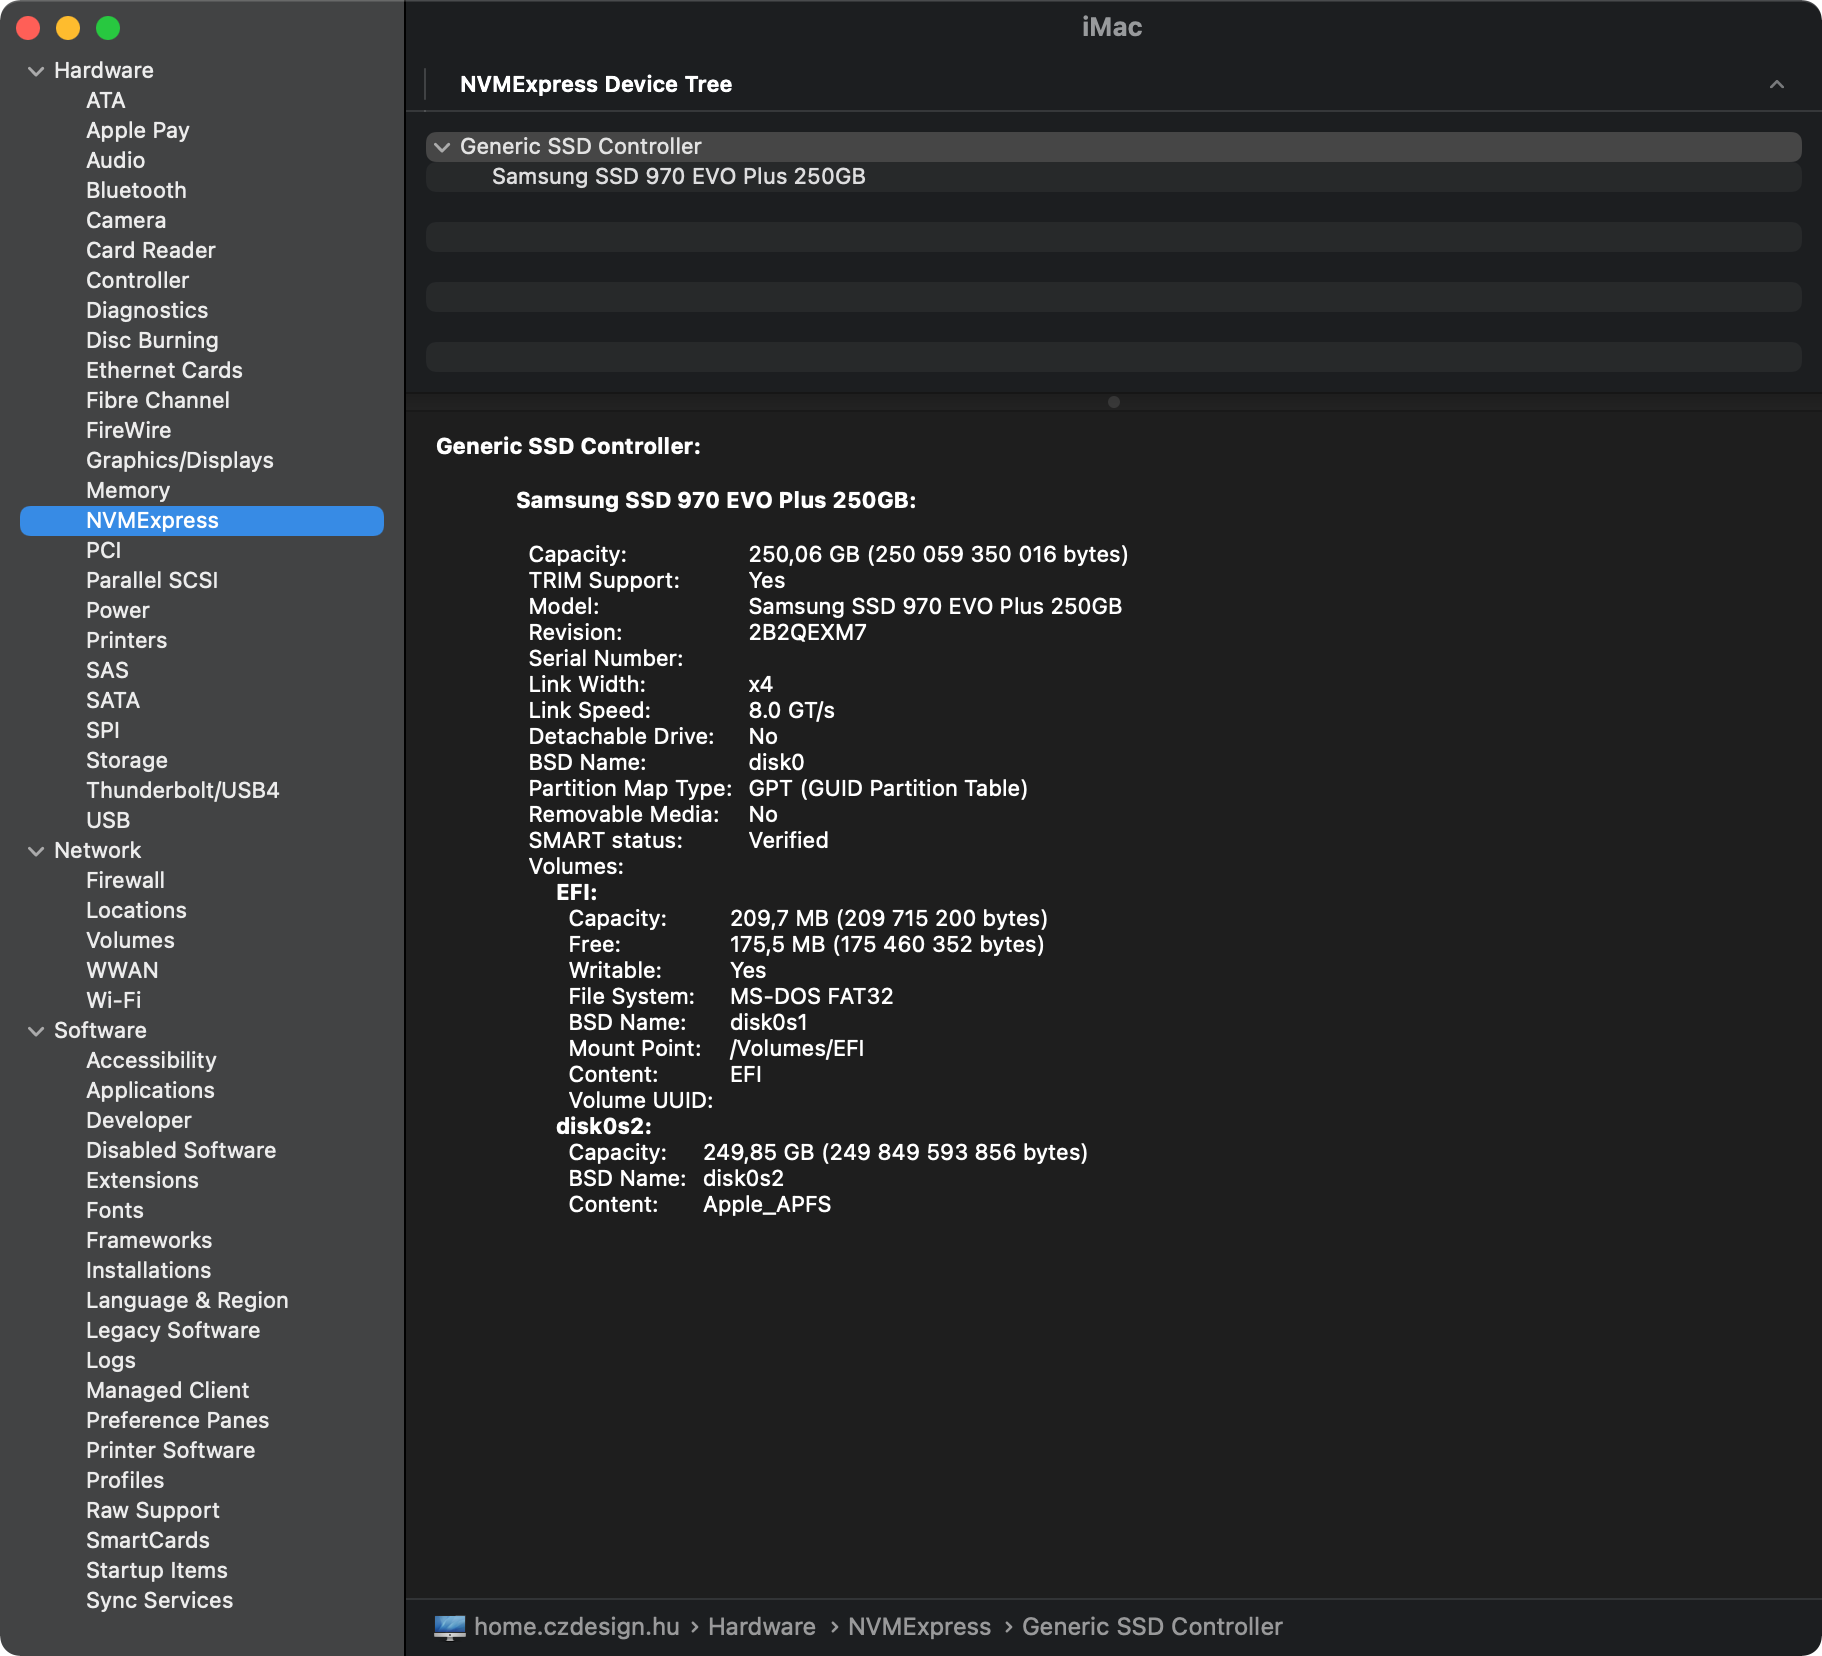Open the ATA hardware category

[x=105, y=101]
